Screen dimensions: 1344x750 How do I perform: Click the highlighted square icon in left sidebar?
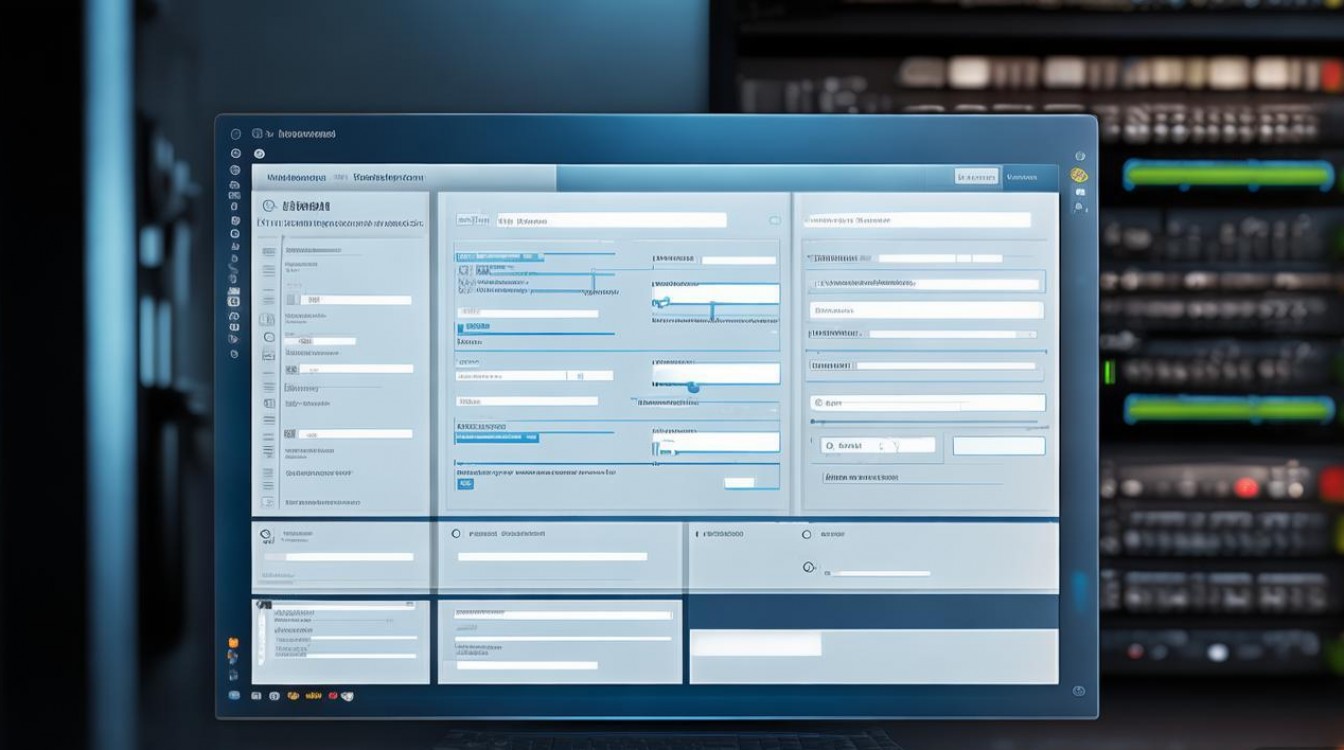coord(234,301)
